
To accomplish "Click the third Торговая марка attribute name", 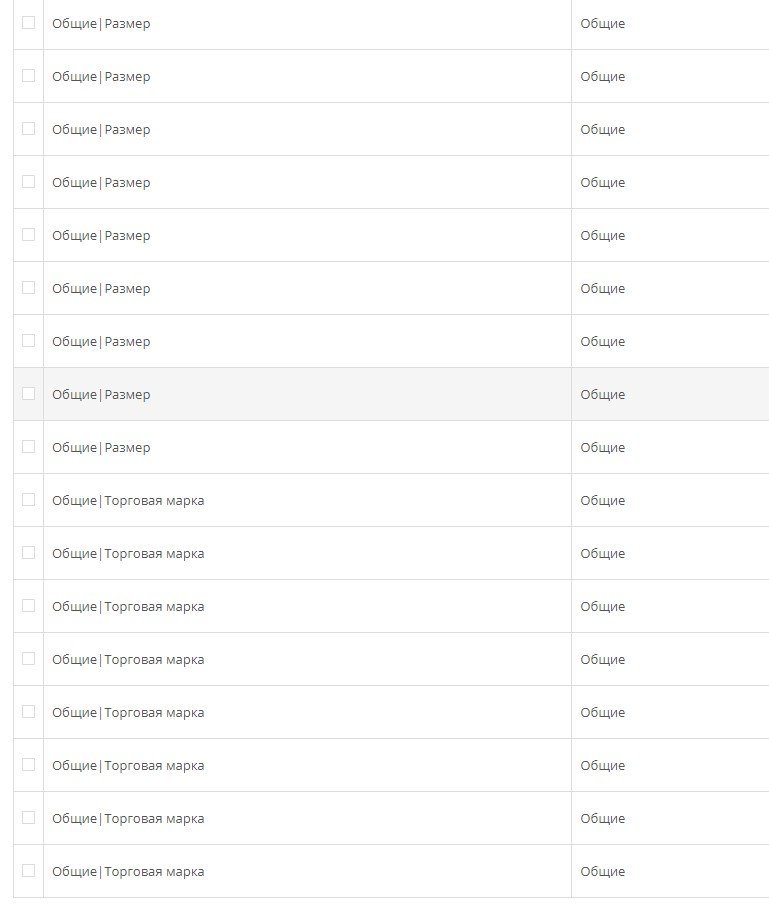I will pyautogui.click(x=128, y=606).
